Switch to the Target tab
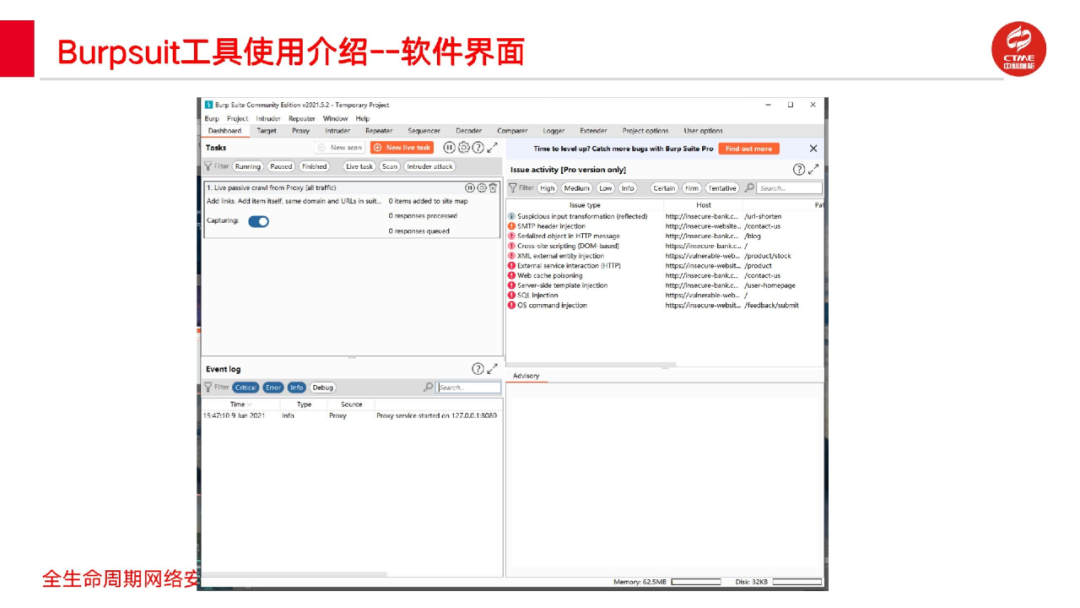The image size is (1080, 608). pos(267,131)
